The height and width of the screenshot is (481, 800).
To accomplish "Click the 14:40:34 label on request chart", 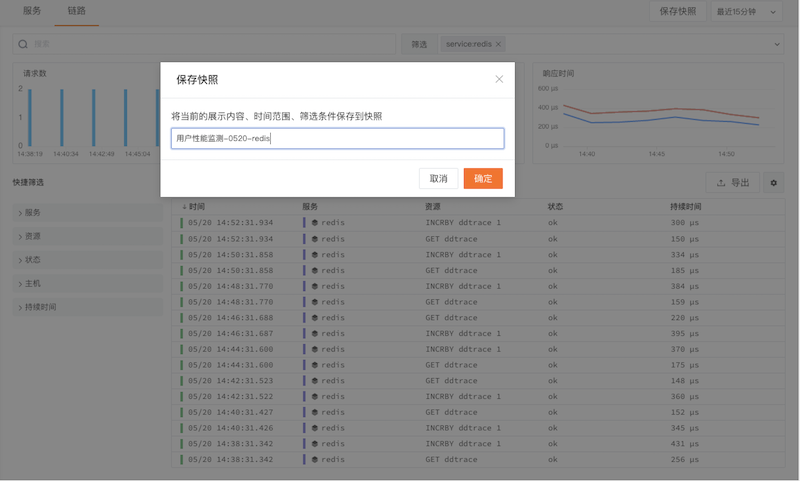I will (x=66, y=154).
